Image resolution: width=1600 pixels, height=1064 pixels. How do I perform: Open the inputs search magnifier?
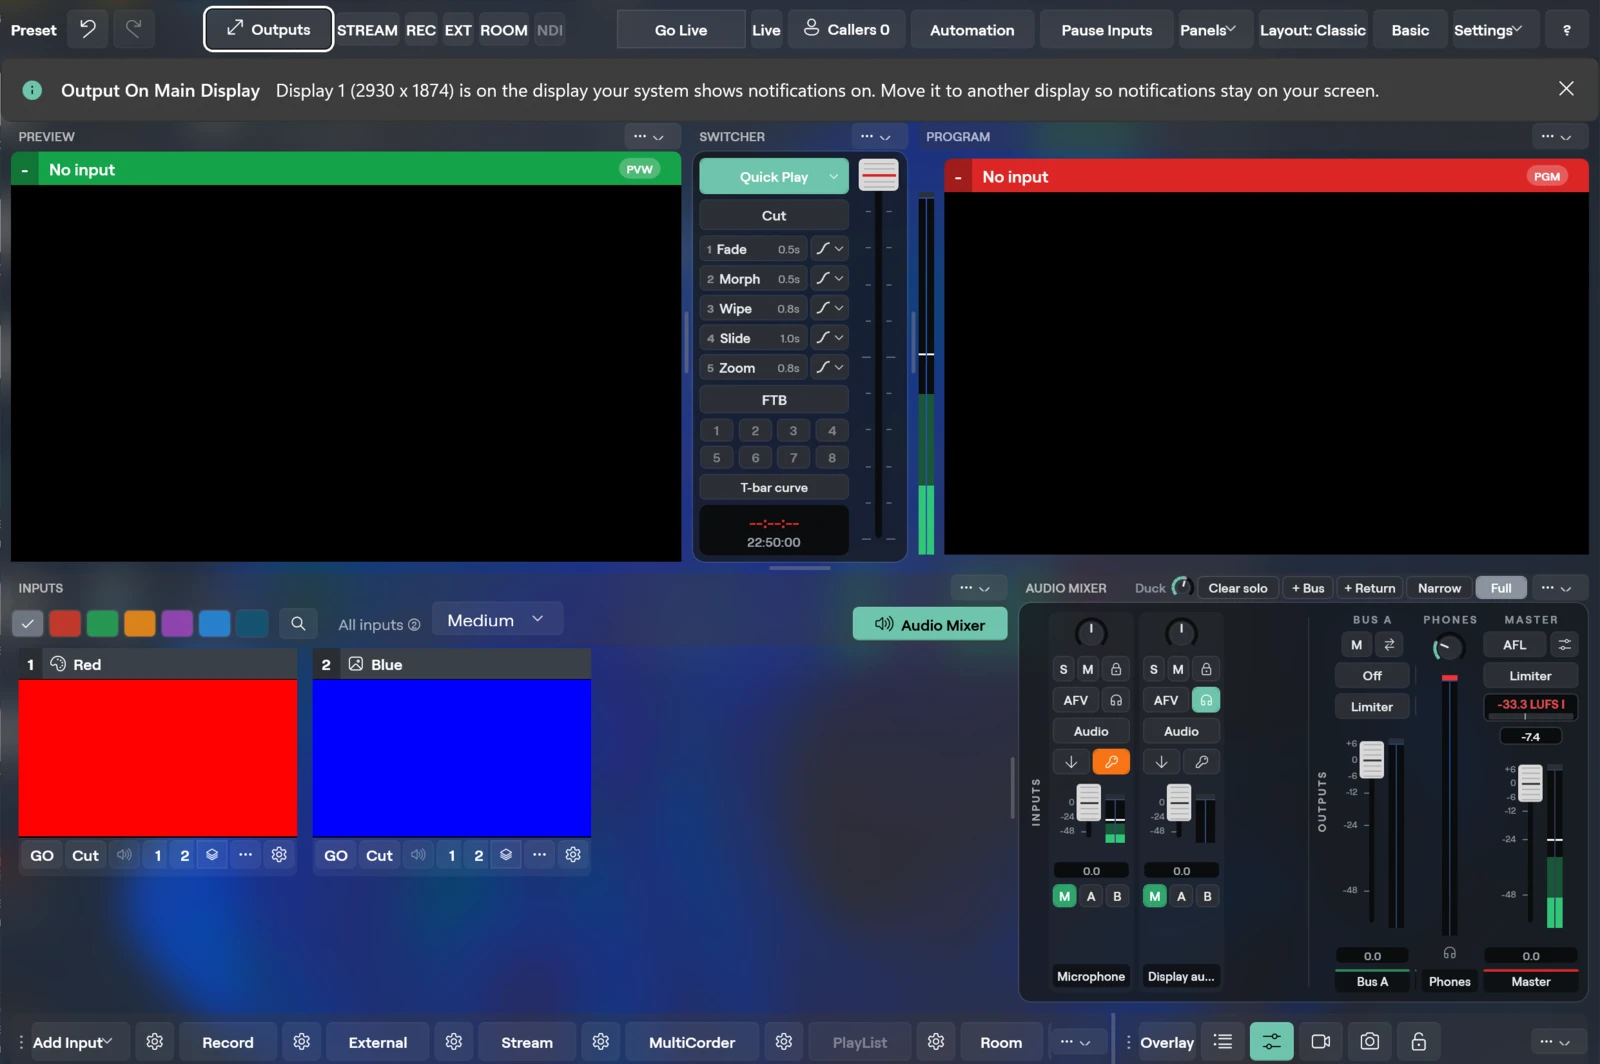(x=298, y=624)
